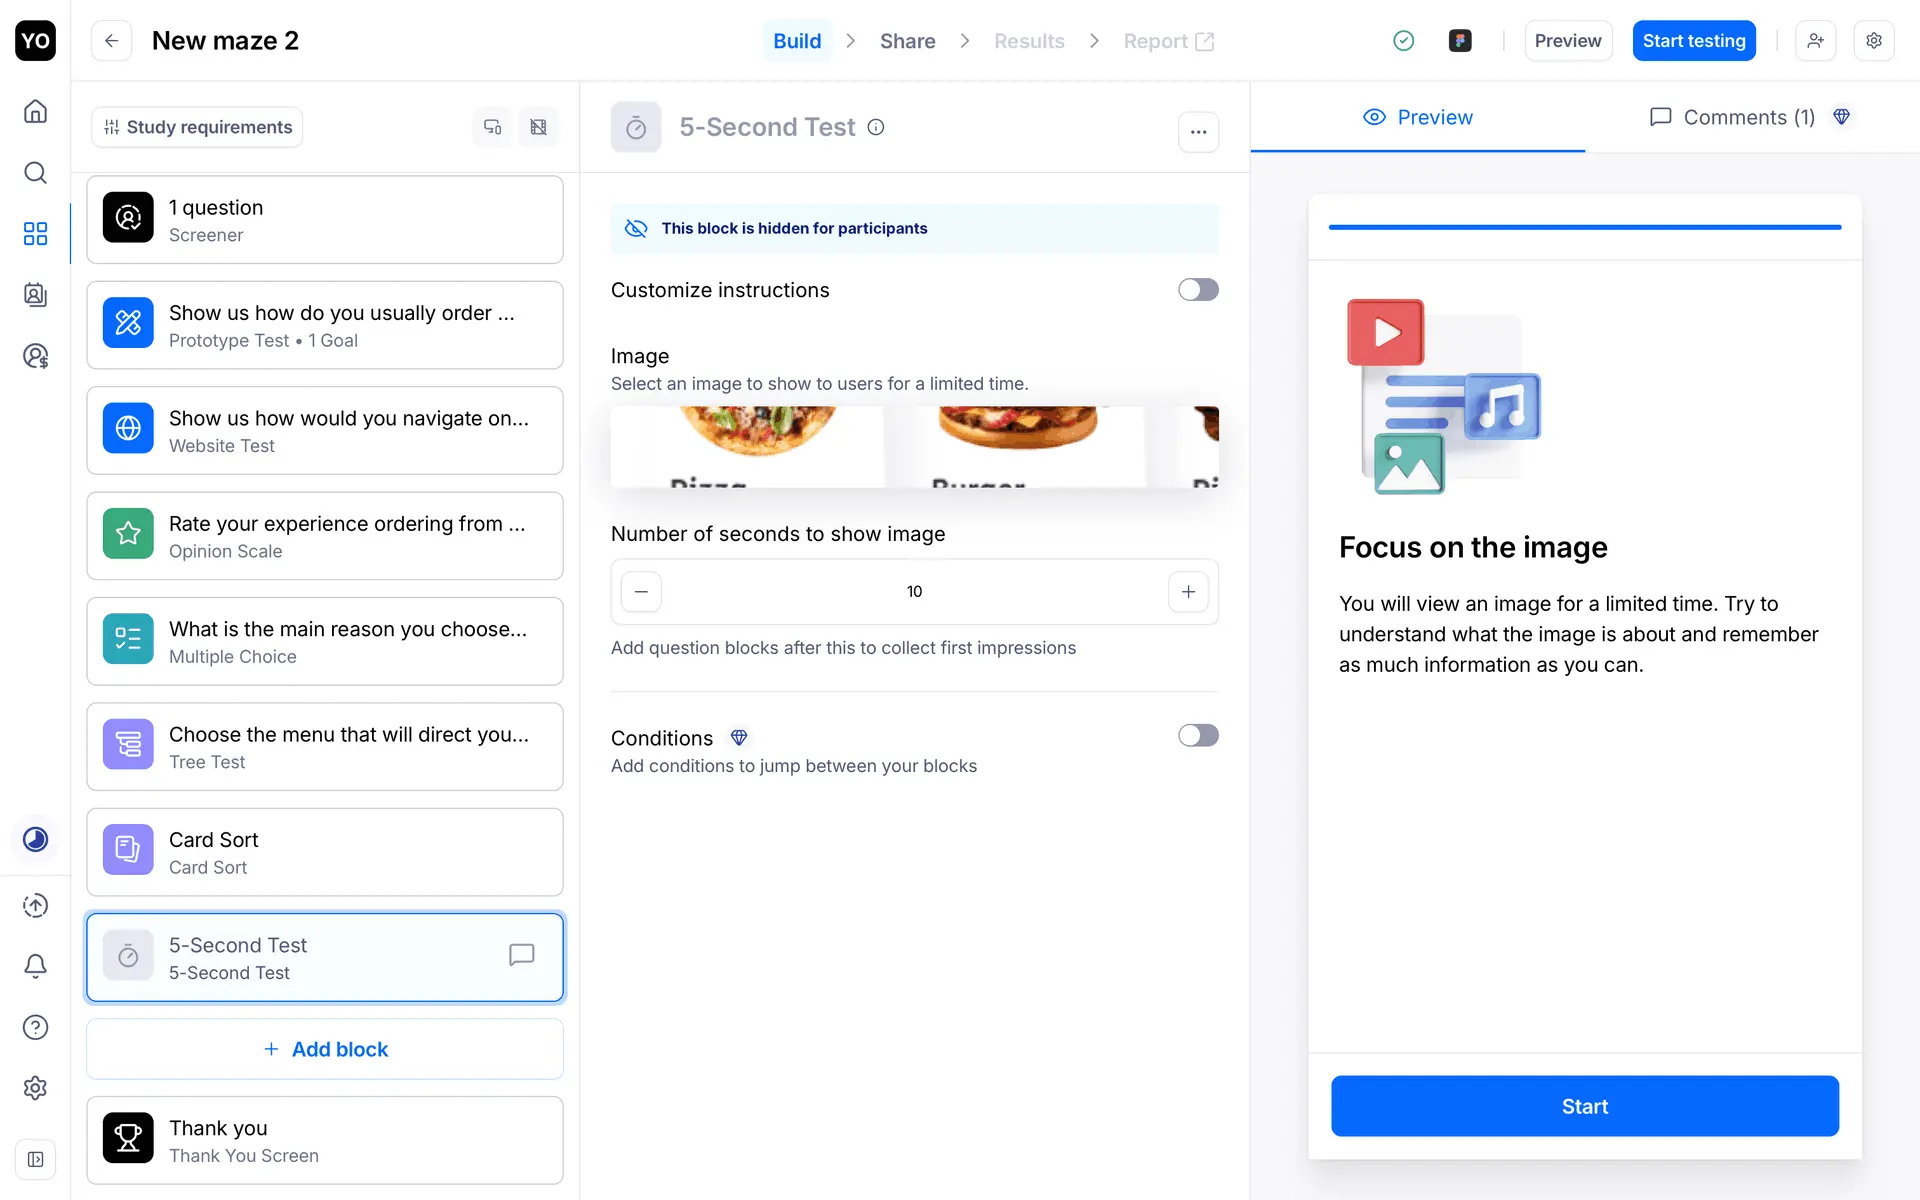Open the help question mark icon
The image size is (1920, 1200).
point(35,1027)
